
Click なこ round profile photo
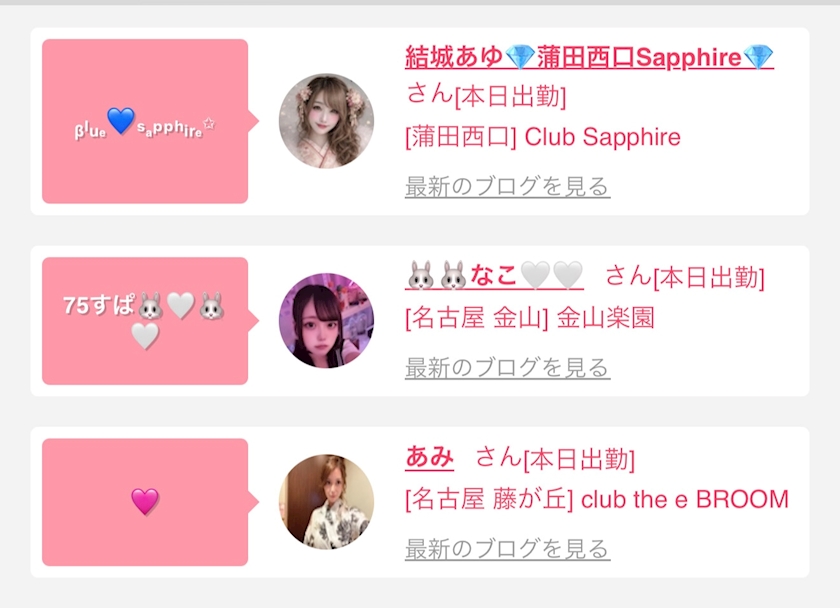[326, 321]
